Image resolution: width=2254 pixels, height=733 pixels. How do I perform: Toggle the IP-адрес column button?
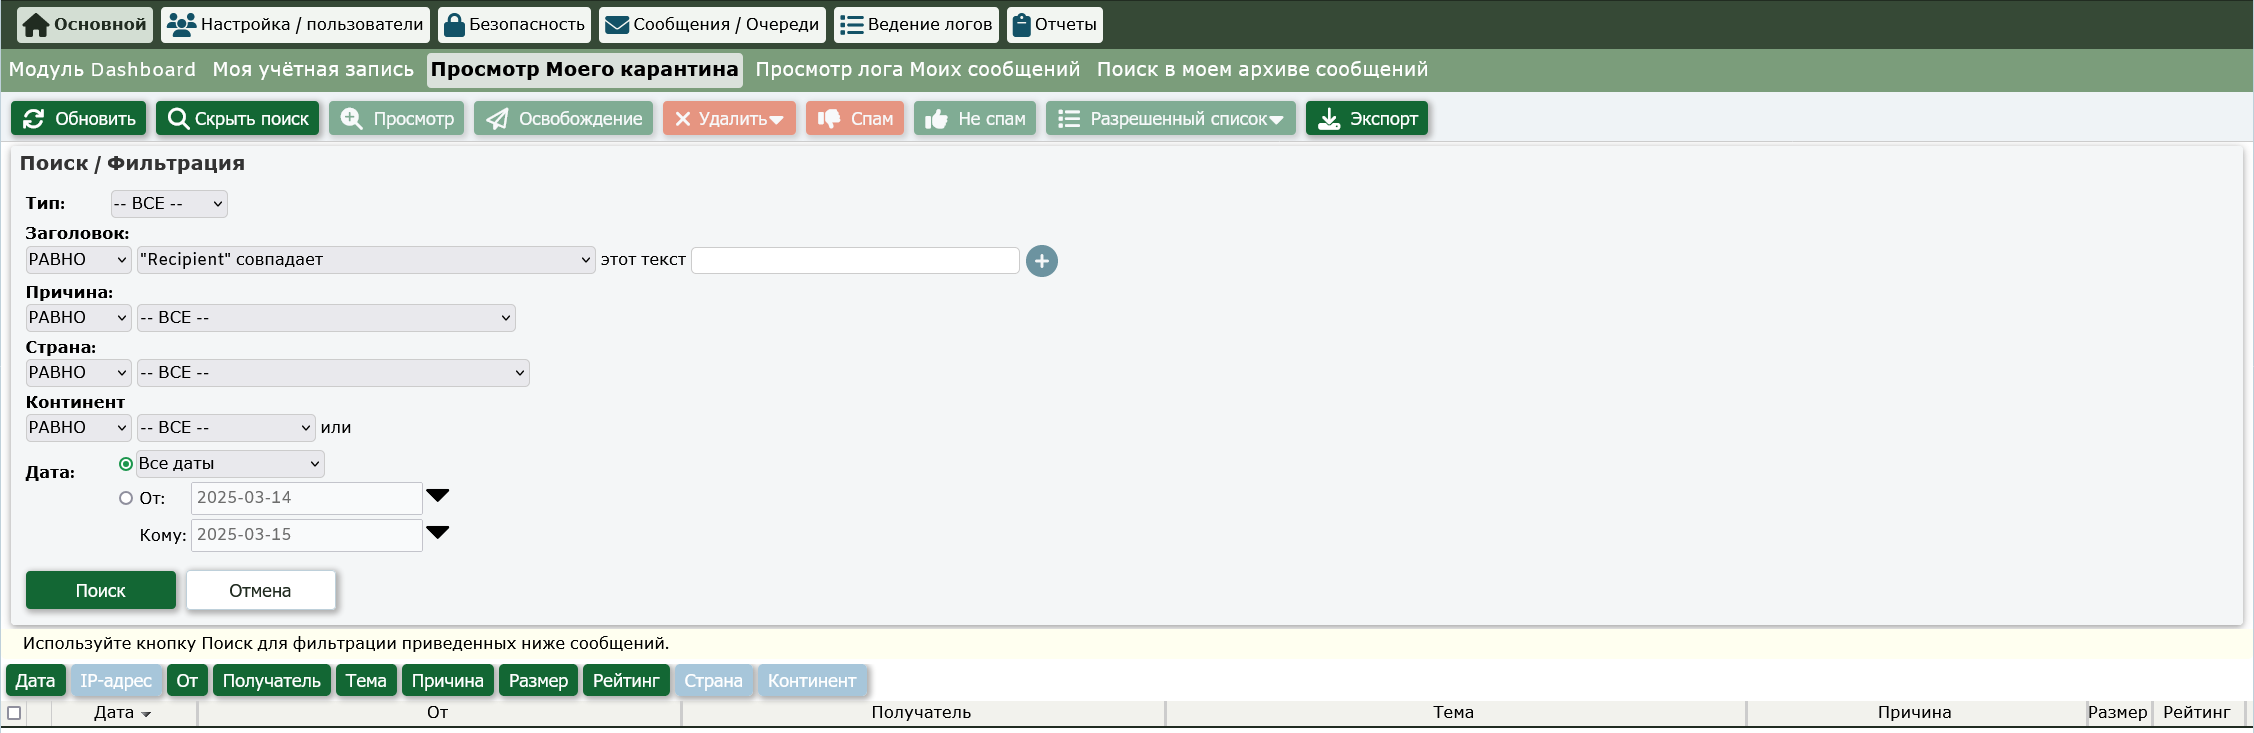[x=116, y=681]
